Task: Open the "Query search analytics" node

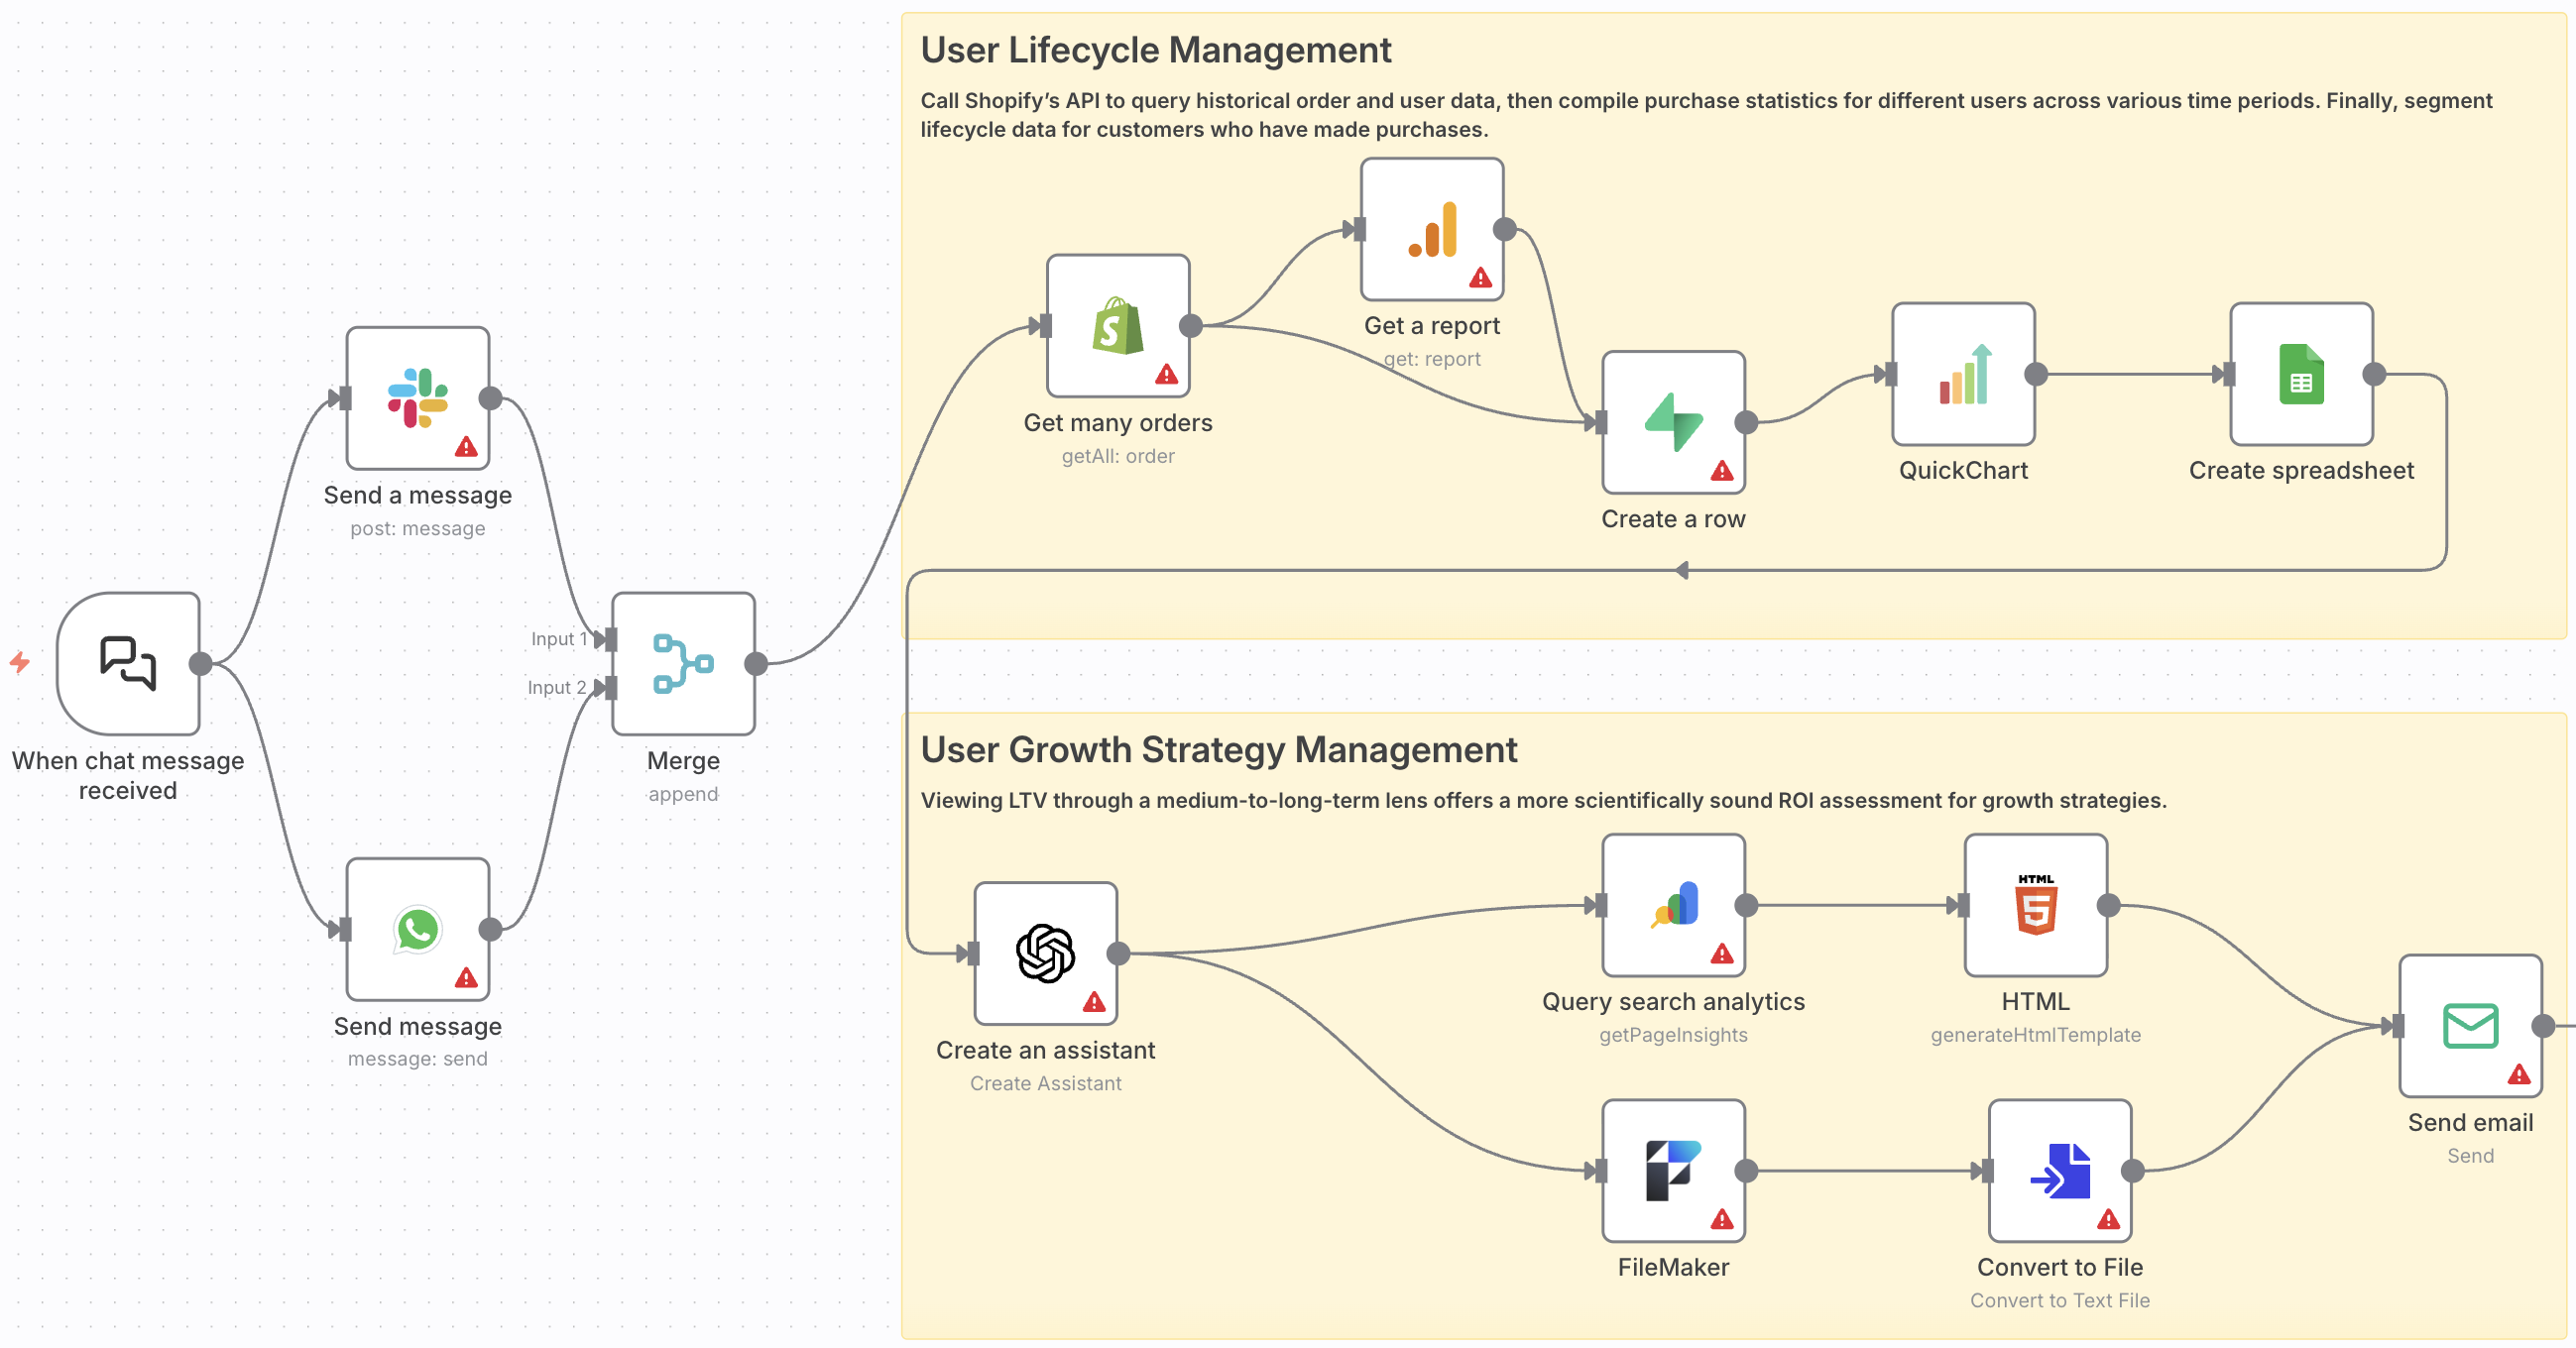Action: pyautogui.click(x=1672, y=906)
